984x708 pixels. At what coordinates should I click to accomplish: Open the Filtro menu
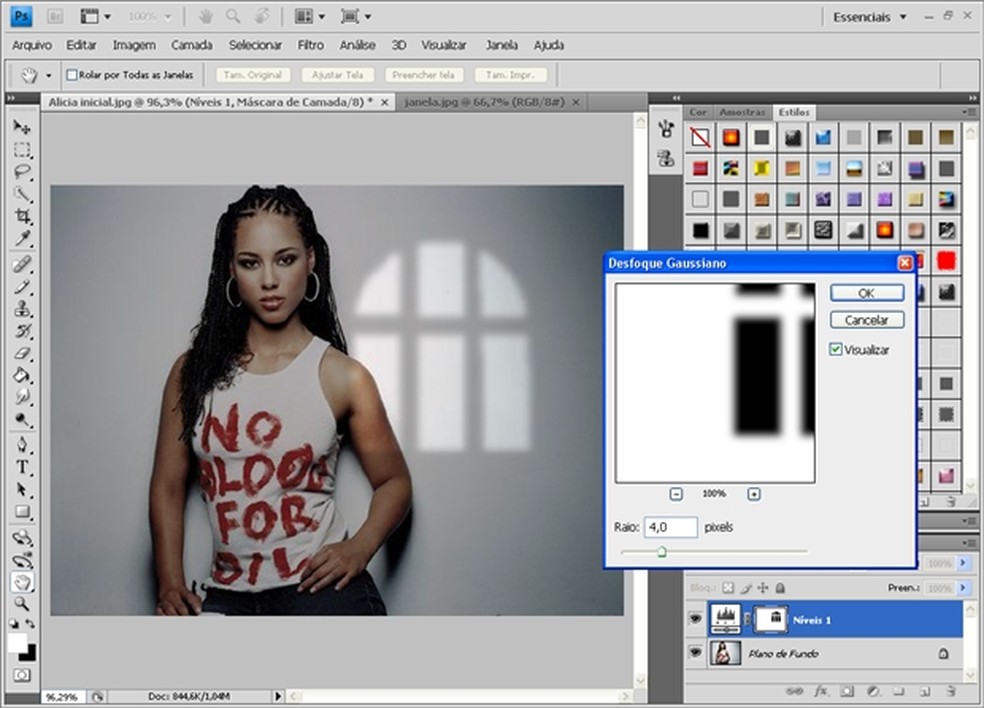tap(311, 45)
